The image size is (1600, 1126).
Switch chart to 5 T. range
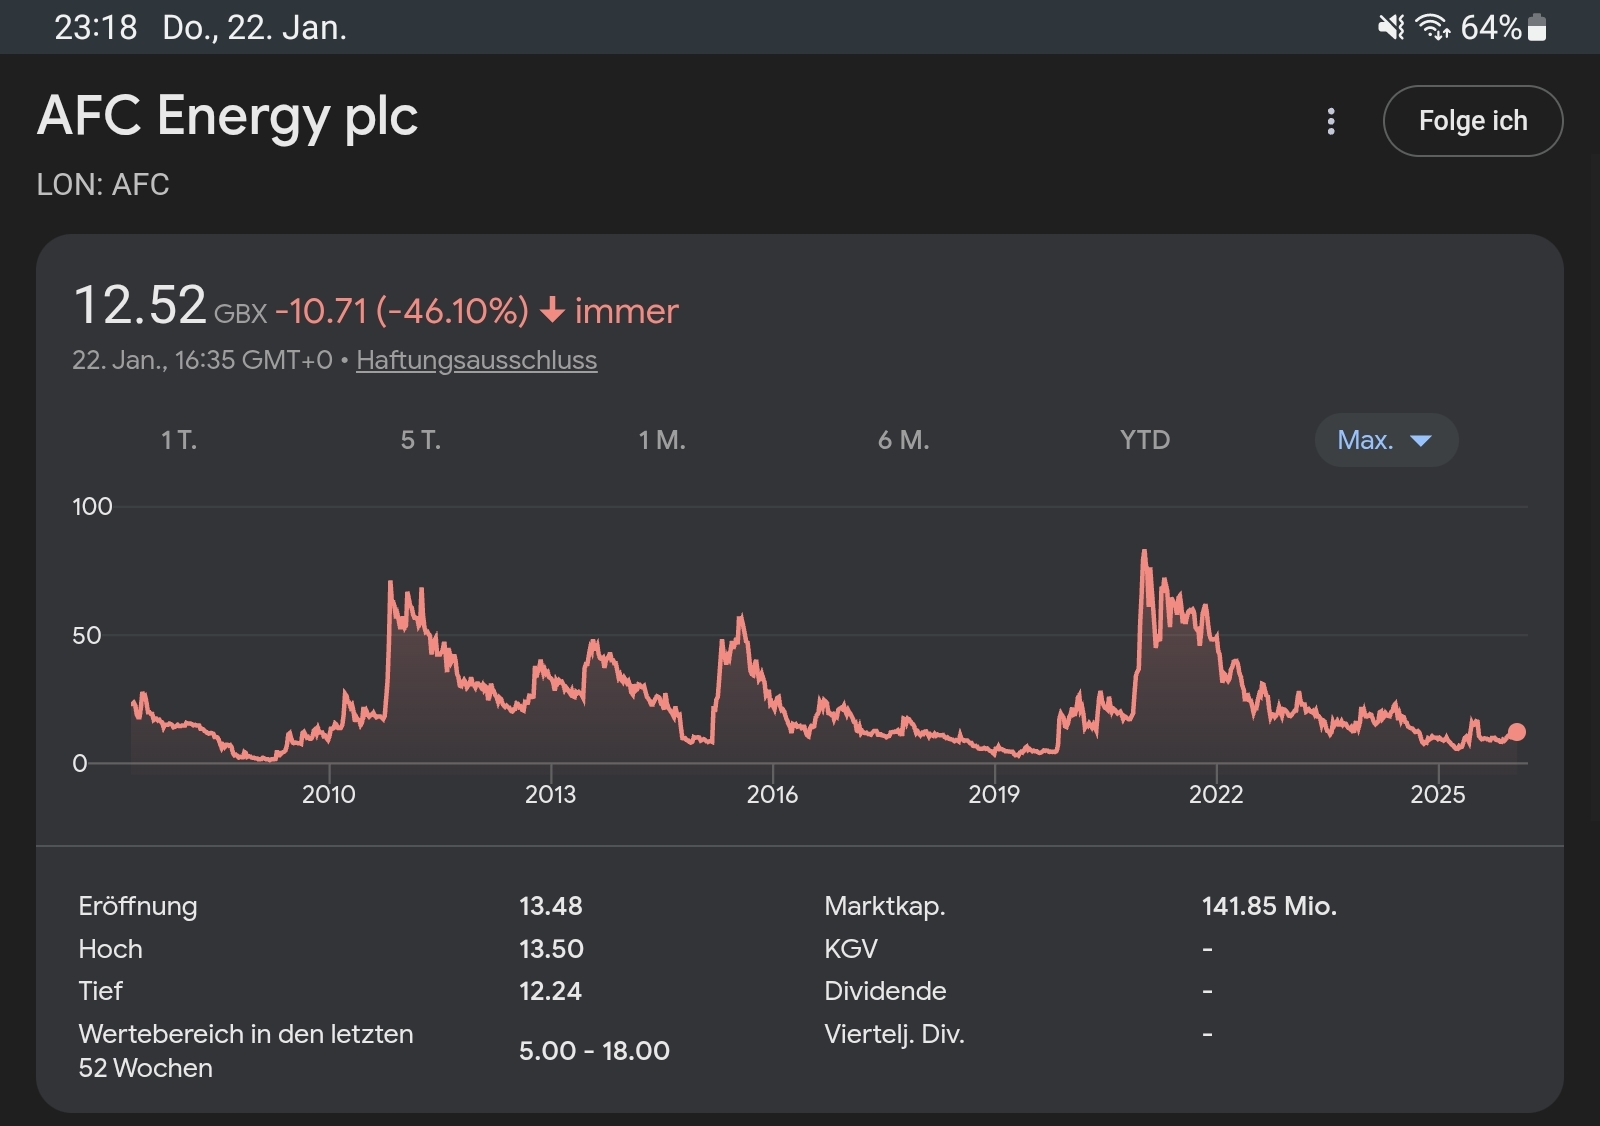(421, 440)
